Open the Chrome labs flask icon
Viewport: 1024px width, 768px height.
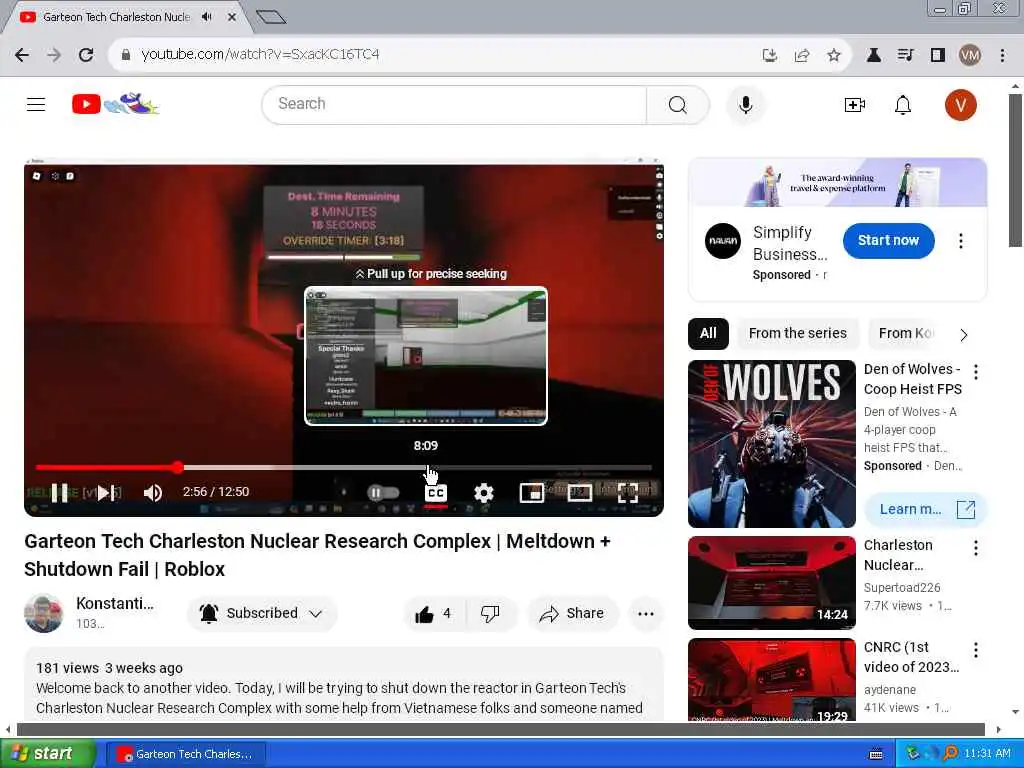873,56
